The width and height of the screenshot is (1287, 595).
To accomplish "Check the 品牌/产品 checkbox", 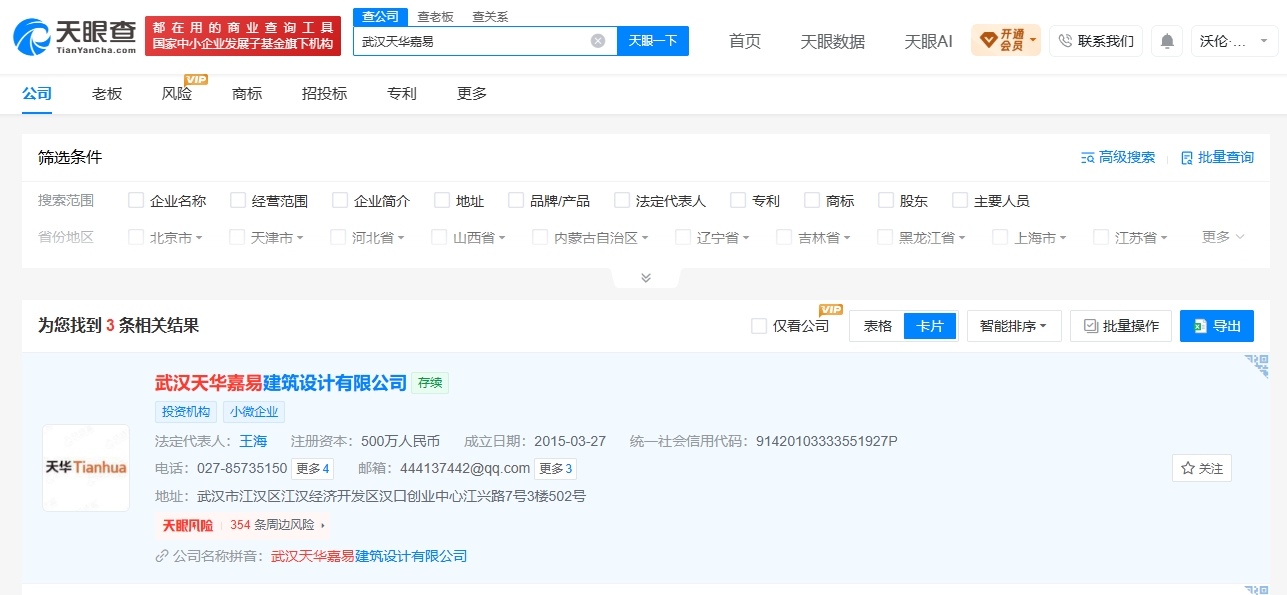I will tap(516, 200).
